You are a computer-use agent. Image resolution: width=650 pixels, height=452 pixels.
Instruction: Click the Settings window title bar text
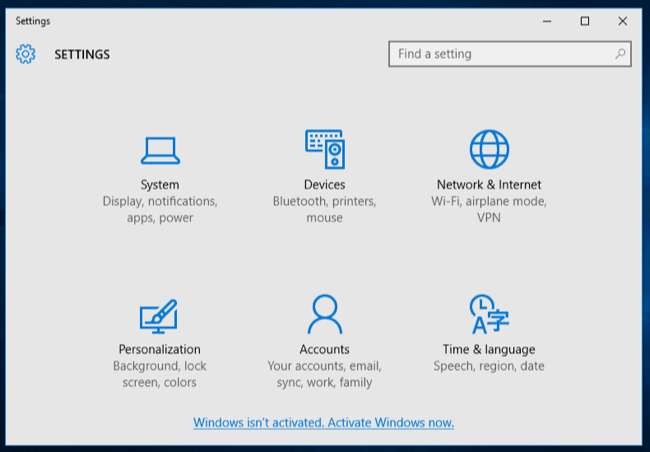[x=33, y=21]
